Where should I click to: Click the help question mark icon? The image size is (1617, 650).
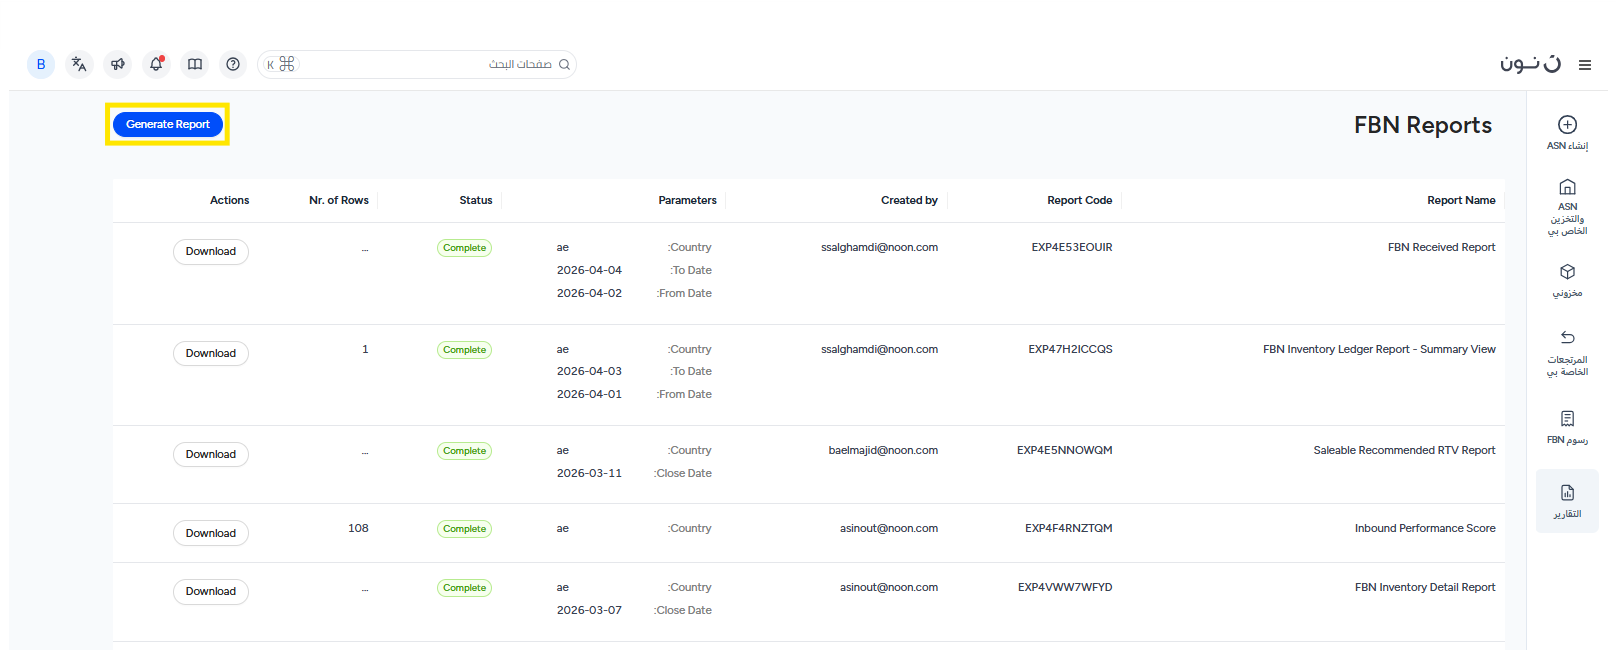pos(233,64)
